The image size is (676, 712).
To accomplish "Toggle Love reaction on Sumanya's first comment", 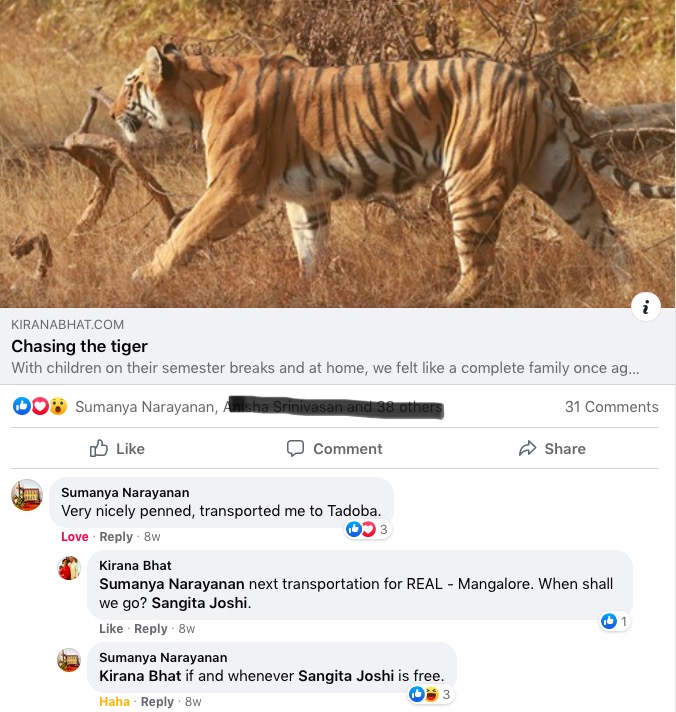I will [x=75, y=537].
